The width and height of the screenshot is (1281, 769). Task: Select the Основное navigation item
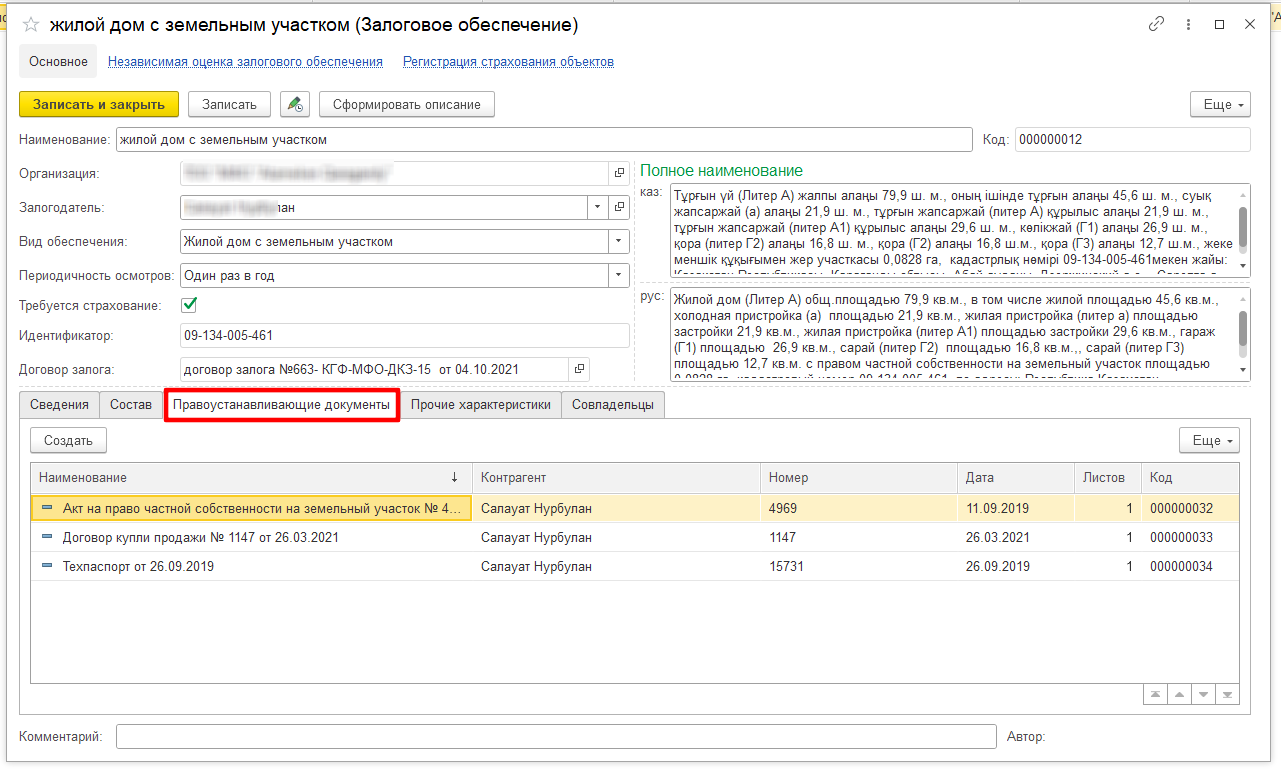pyautogui.click(x=58, y=61)
